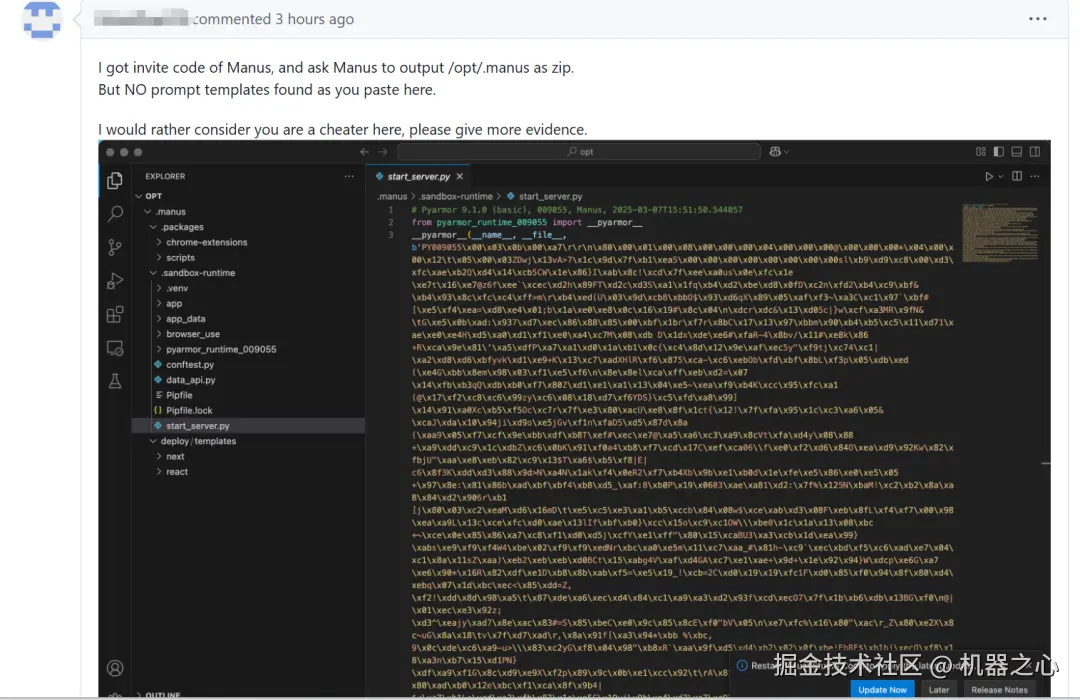Open the run button dropdown arrow
The width and height of the screenshot is (1080, 700).
tap(1001, 176)
